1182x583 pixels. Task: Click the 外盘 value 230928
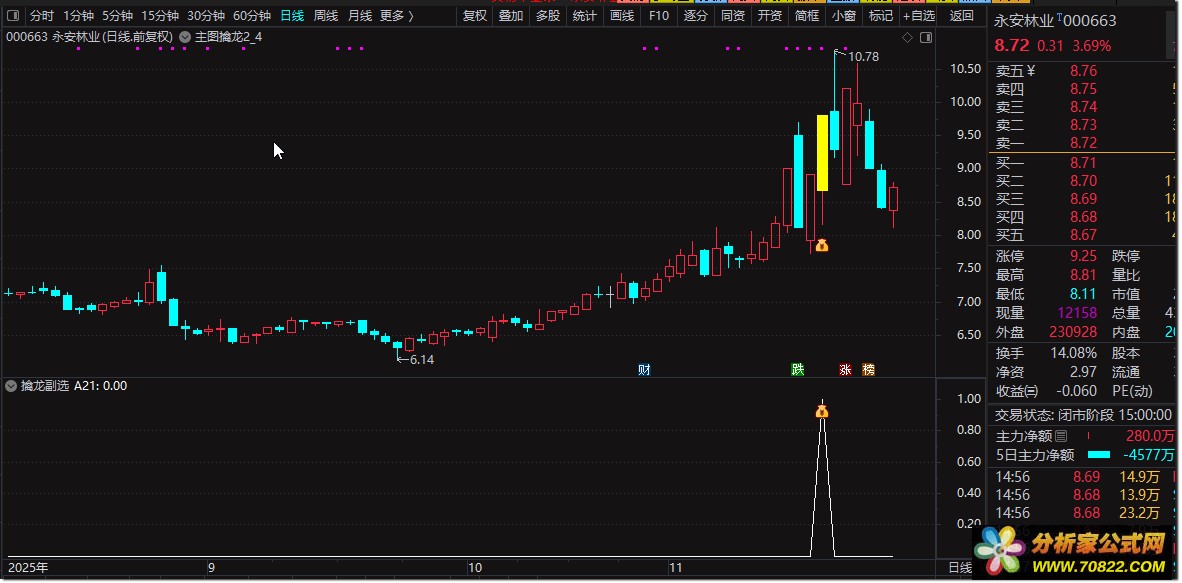point(1073,332)
